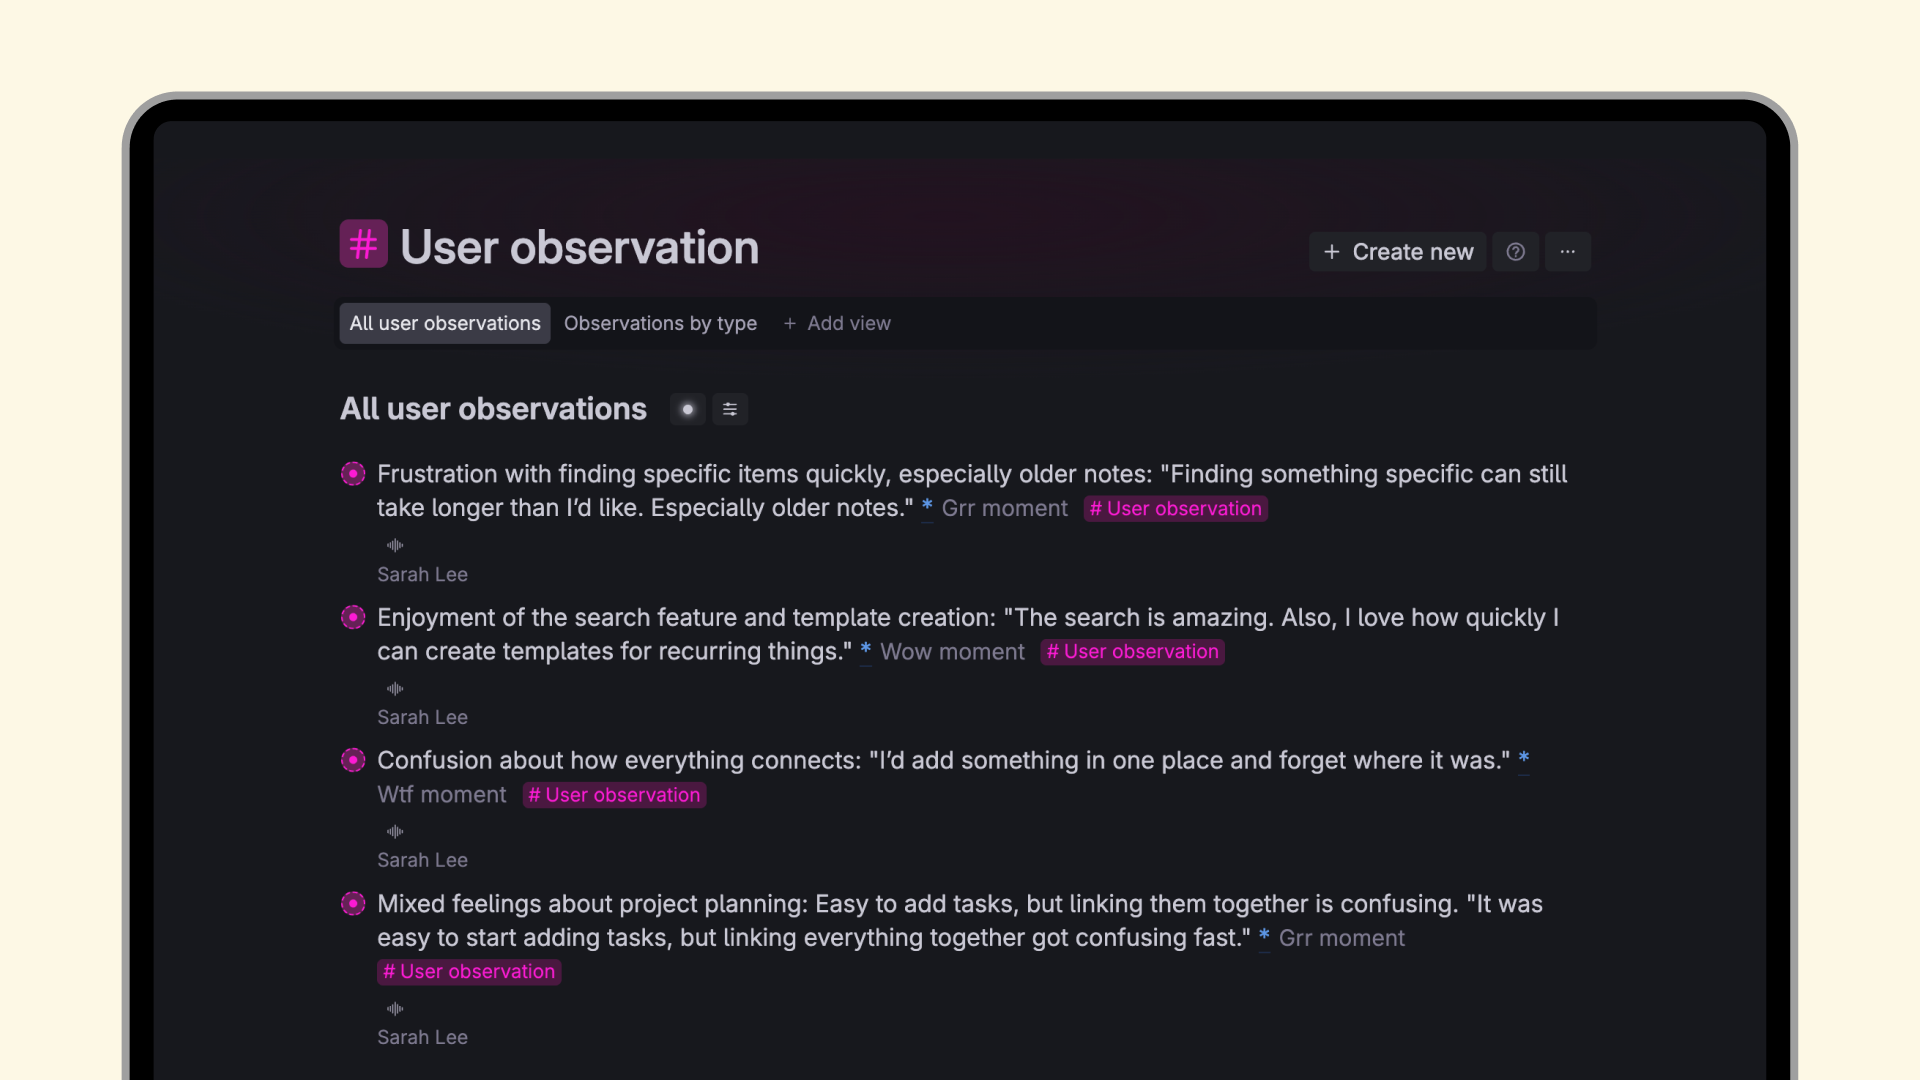Click the view options sliders icon
Viewport: 1920px width, 1080px height.
pyautogui.click(x=730, y=409)
